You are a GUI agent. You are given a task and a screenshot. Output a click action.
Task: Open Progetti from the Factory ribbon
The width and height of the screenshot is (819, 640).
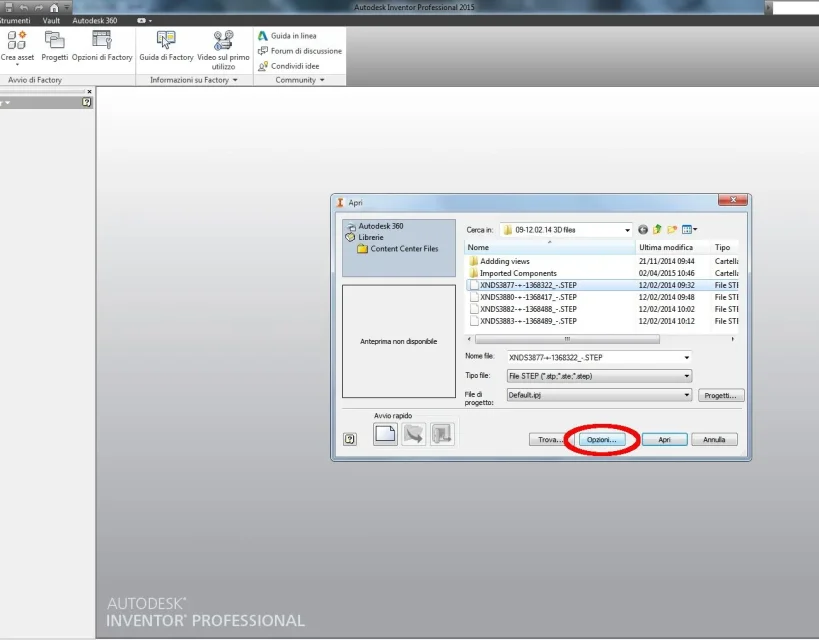click(x=54, y=46)
